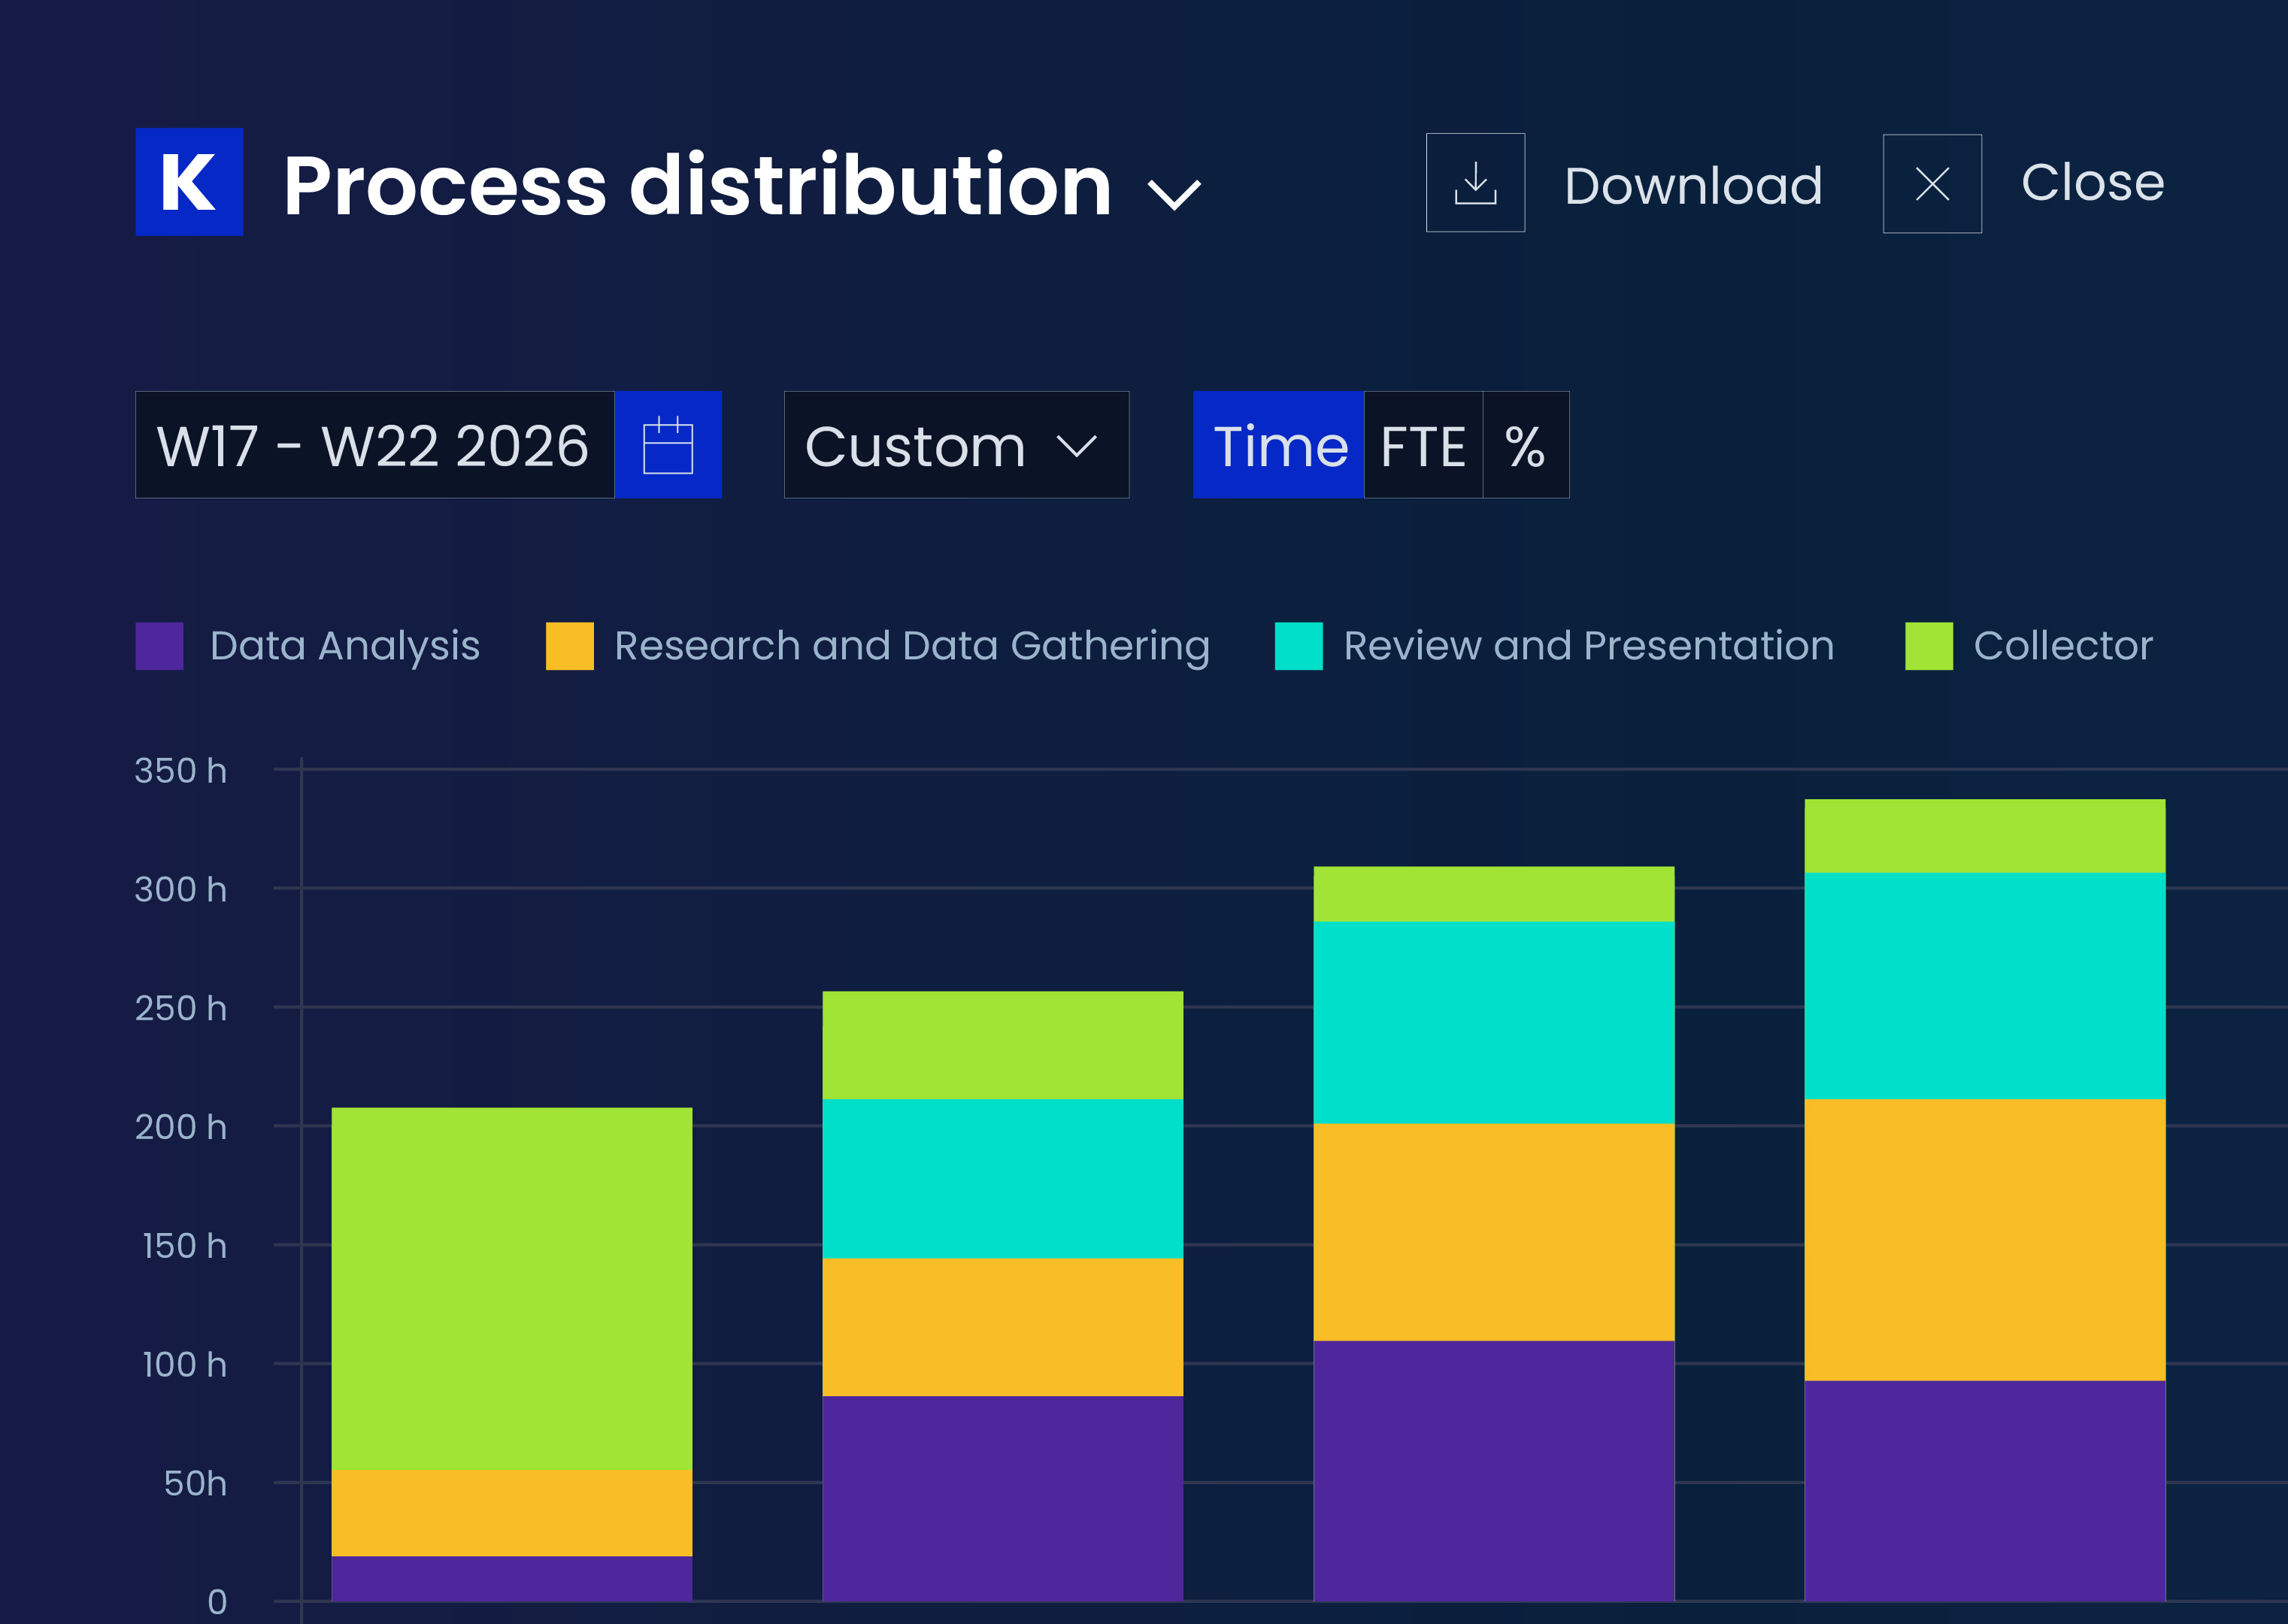The image size is (2288, 1624).
Task: Click the orange Research and Data Gathering swatch
Action: click(x=570, y=646)
